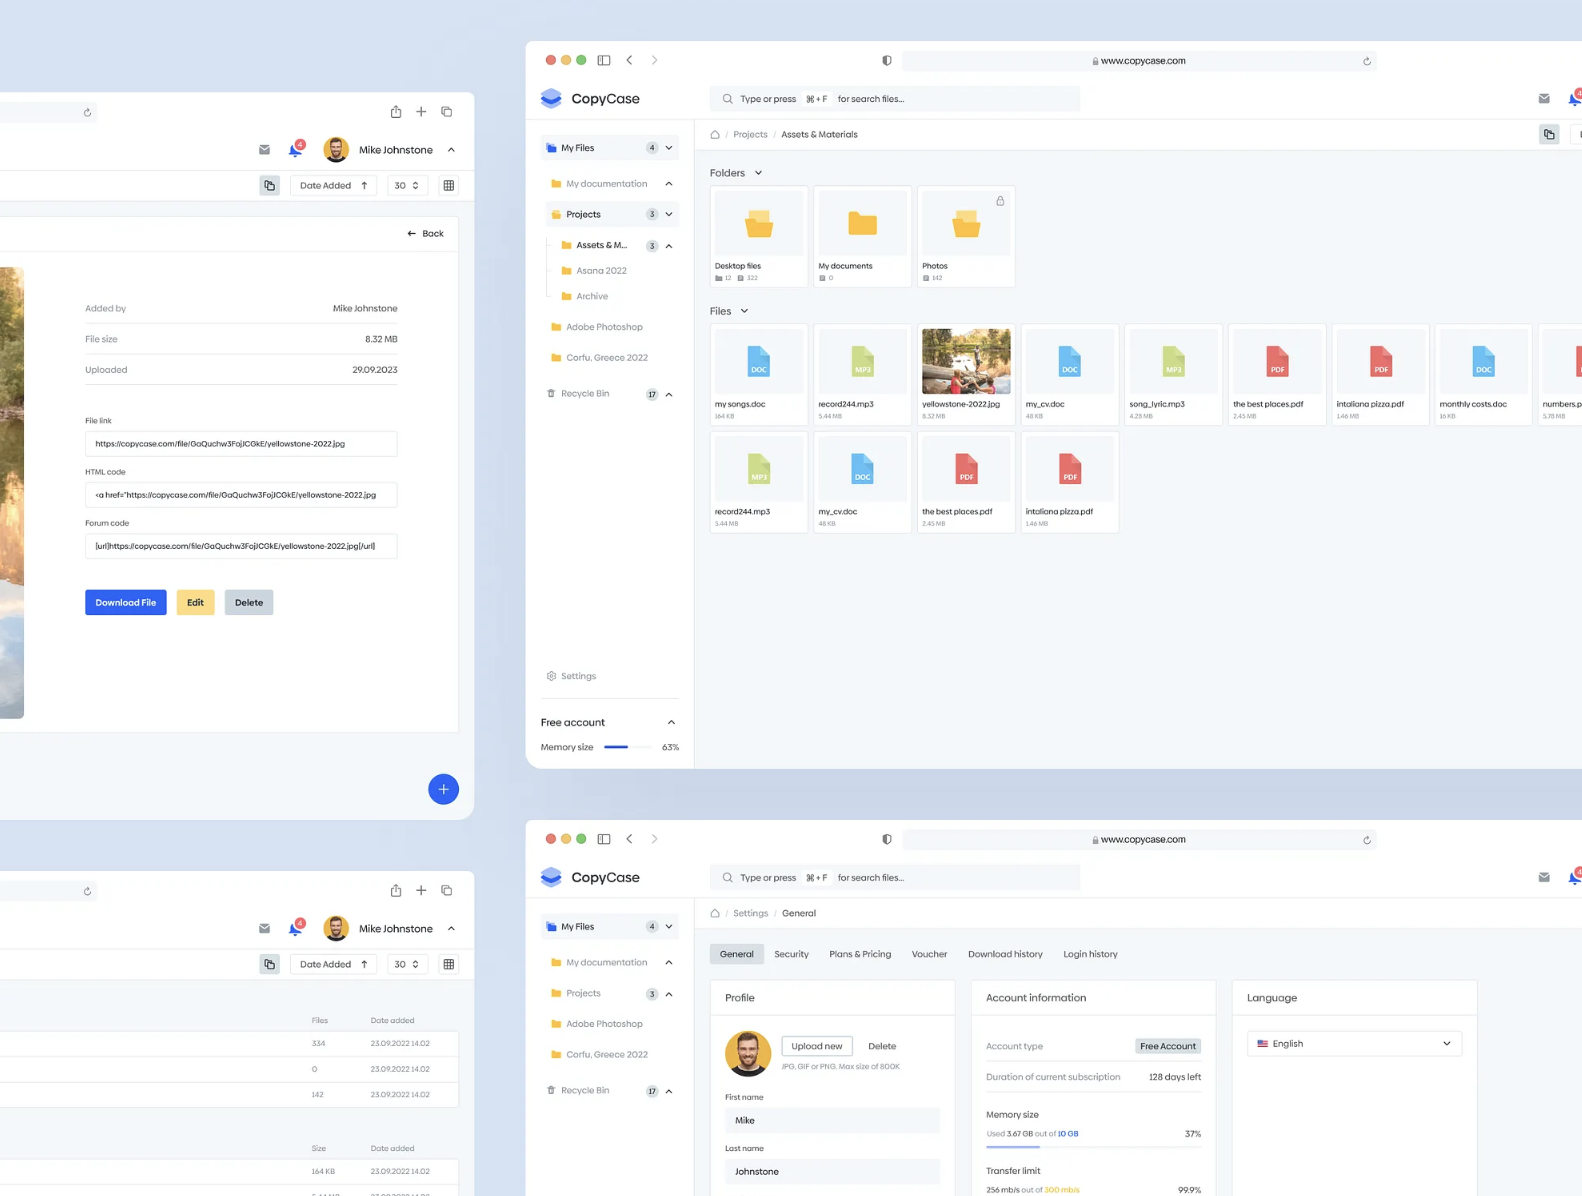1582x1196 pixels.
Task: Open the Archive folder in sidebar
Action: pyautogui.click(x=591, y=297)
